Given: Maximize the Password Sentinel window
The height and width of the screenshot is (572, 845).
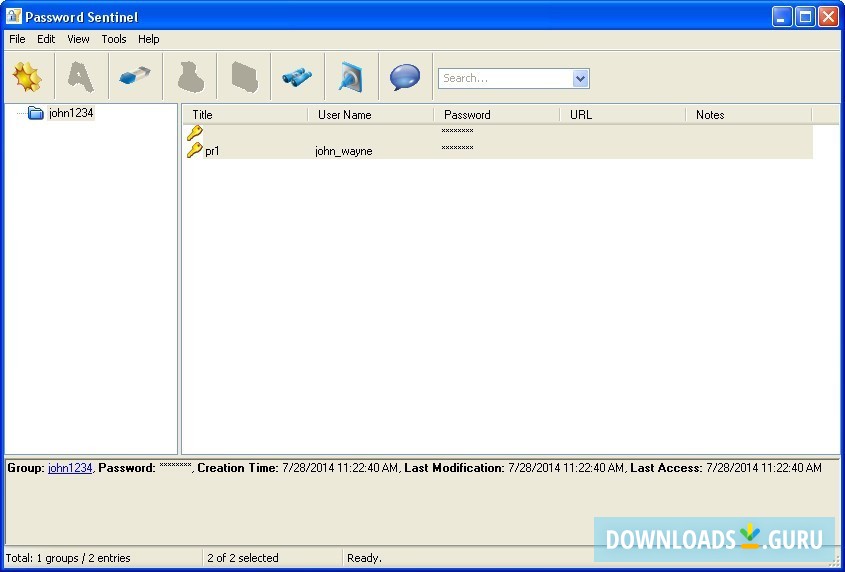Looking at the screenshot, I should pyautogui.click(x=805, y=17).
